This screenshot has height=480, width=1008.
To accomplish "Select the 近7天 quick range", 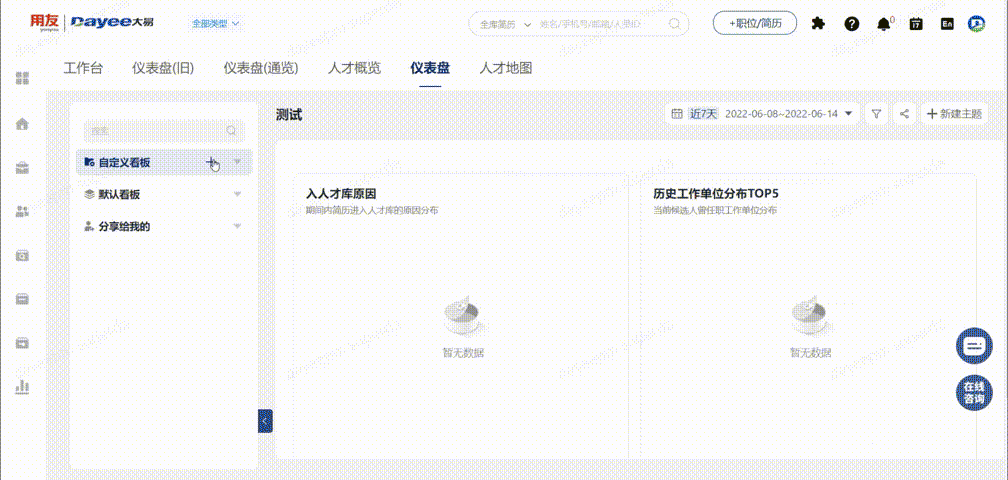I will (703, 114).
